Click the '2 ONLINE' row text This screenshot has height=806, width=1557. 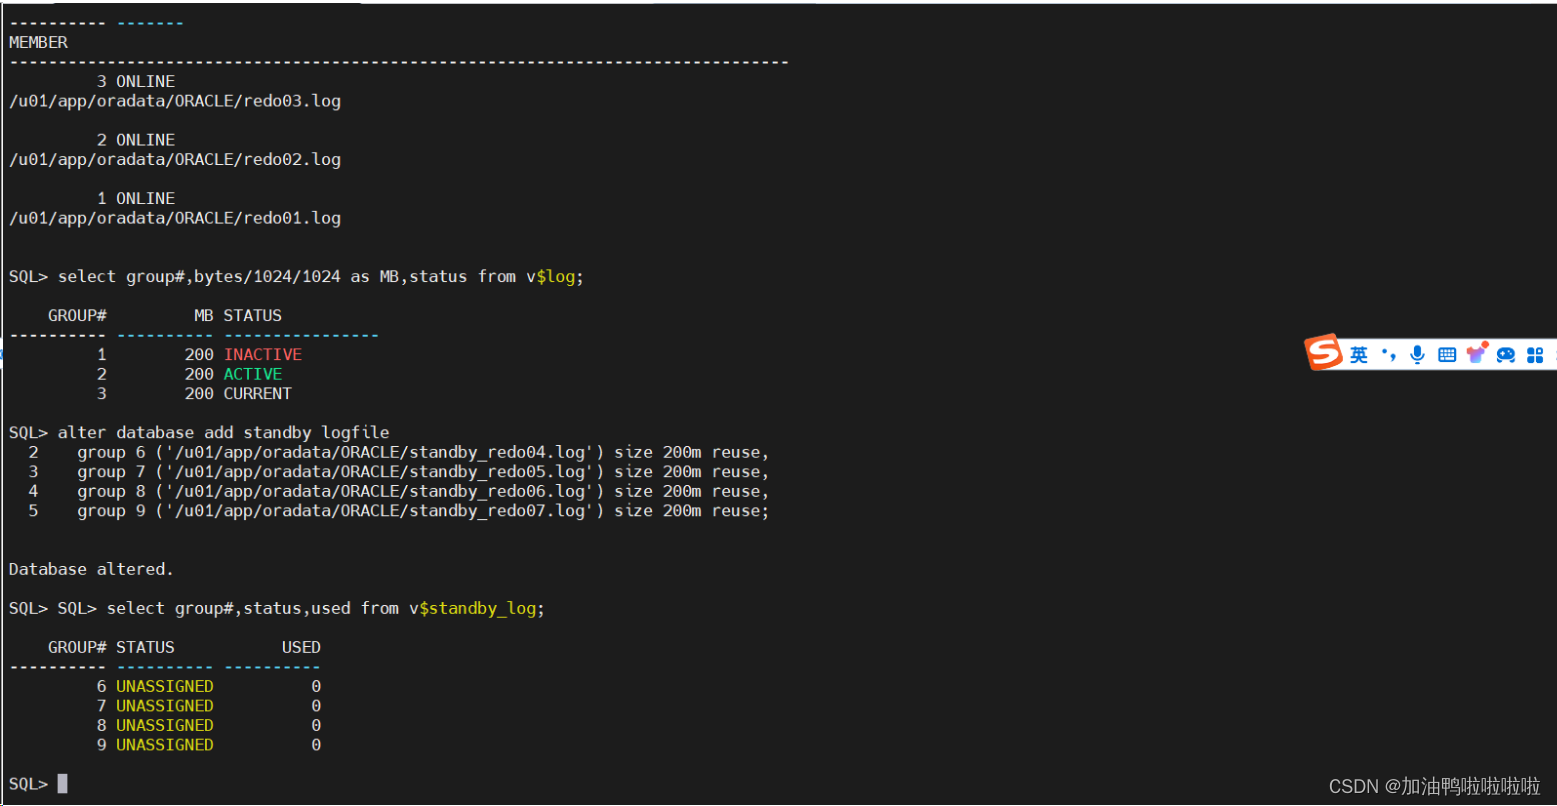pos(136,140)
